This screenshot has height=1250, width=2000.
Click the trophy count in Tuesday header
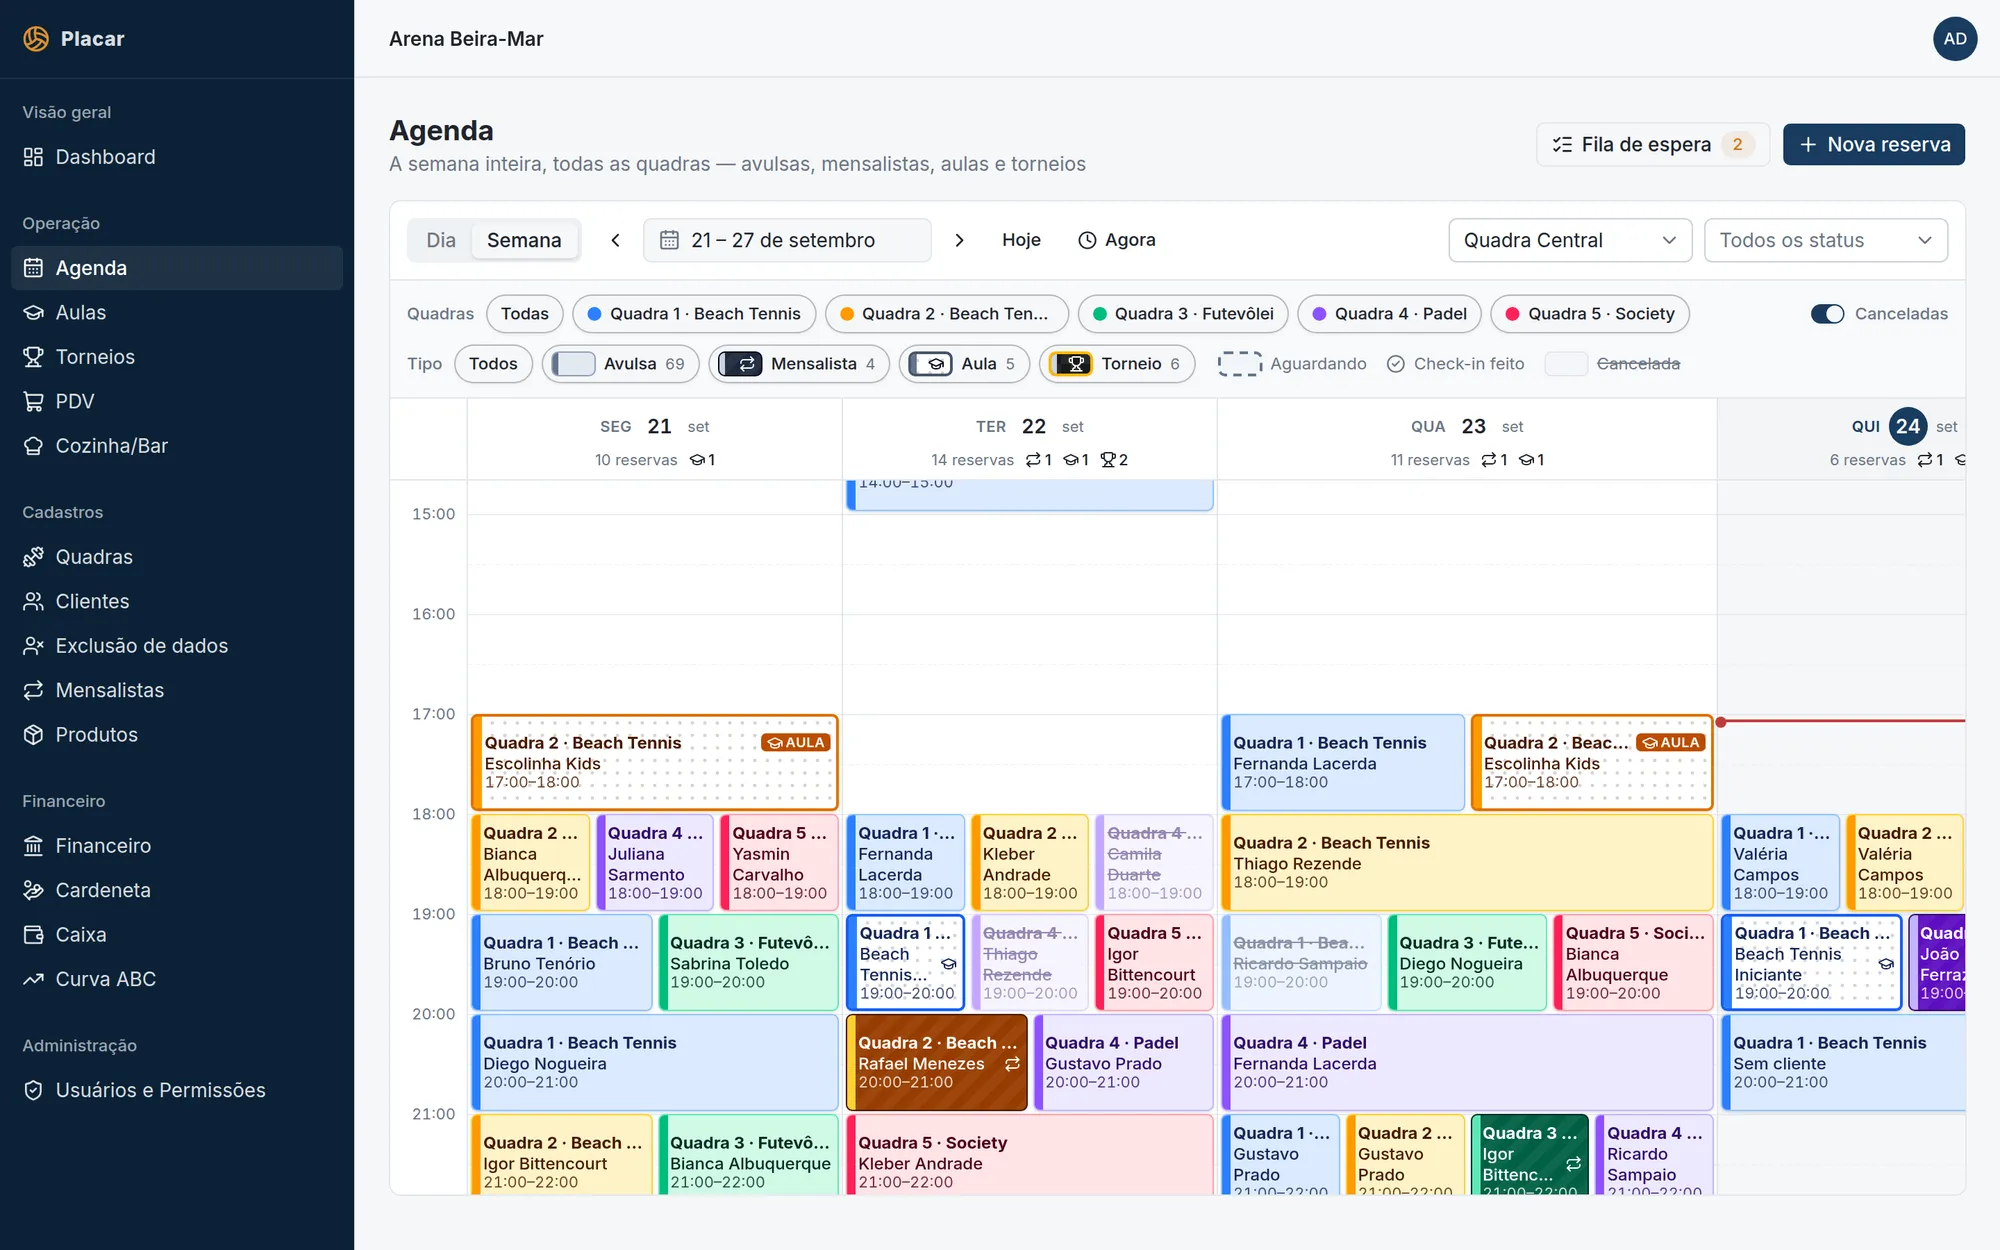click(x=1114, y=460)
